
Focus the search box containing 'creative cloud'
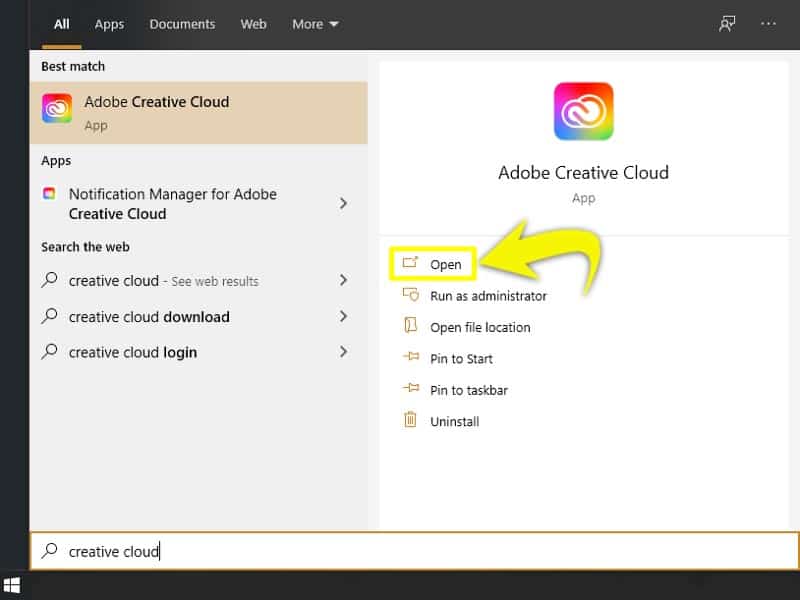click(414, 551)
